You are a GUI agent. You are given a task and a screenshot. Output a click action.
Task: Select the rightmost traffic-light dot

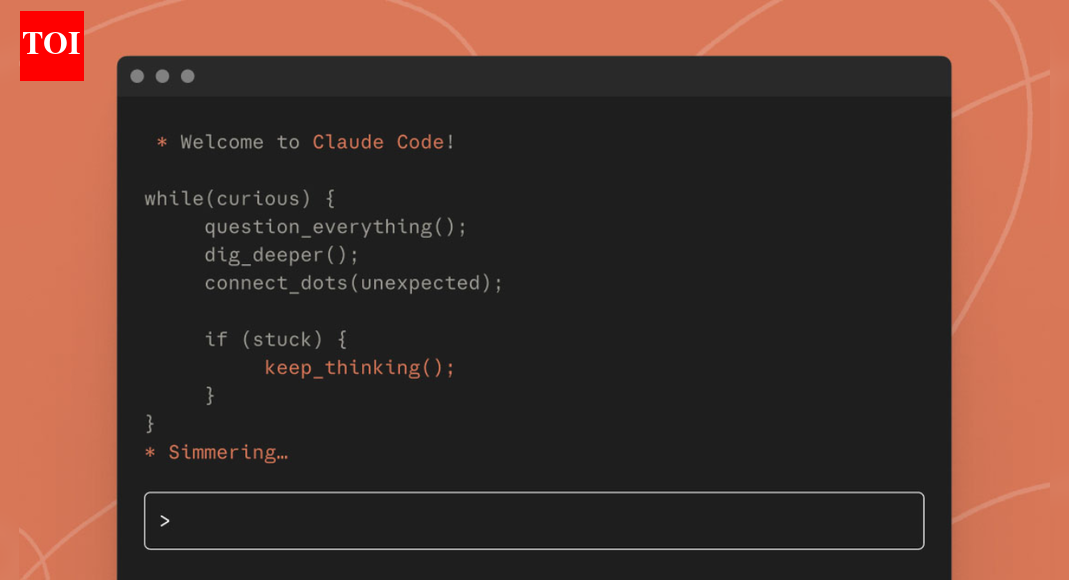(x=187, y=75)
